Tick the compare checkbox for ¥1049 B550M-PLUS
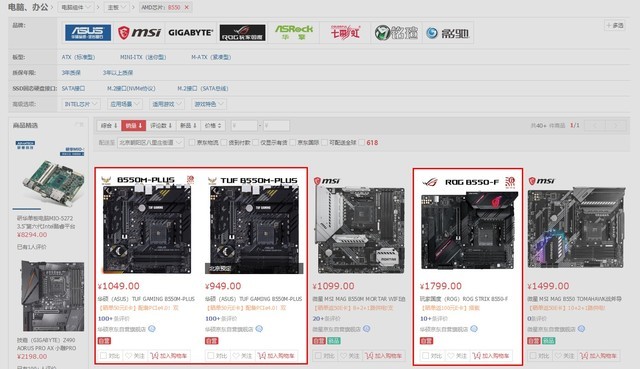640x369 pixels. point(103,356)
